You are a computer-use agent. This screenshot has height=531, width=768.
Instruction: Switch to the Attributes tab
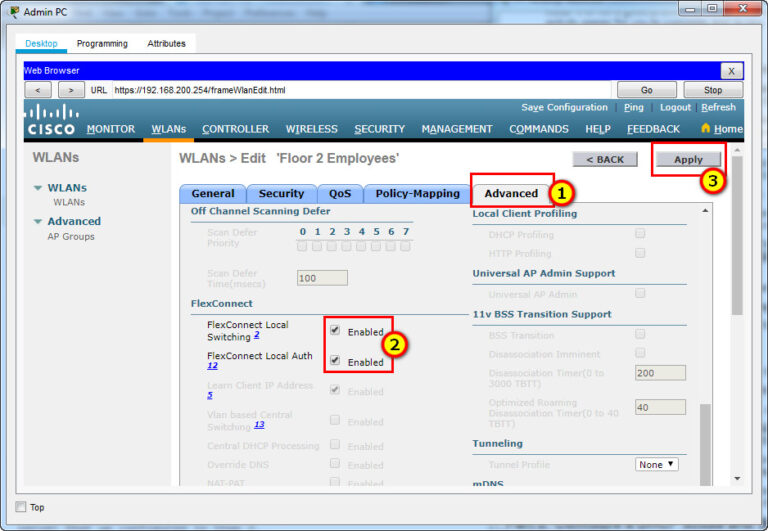click(x=167, y=44)
